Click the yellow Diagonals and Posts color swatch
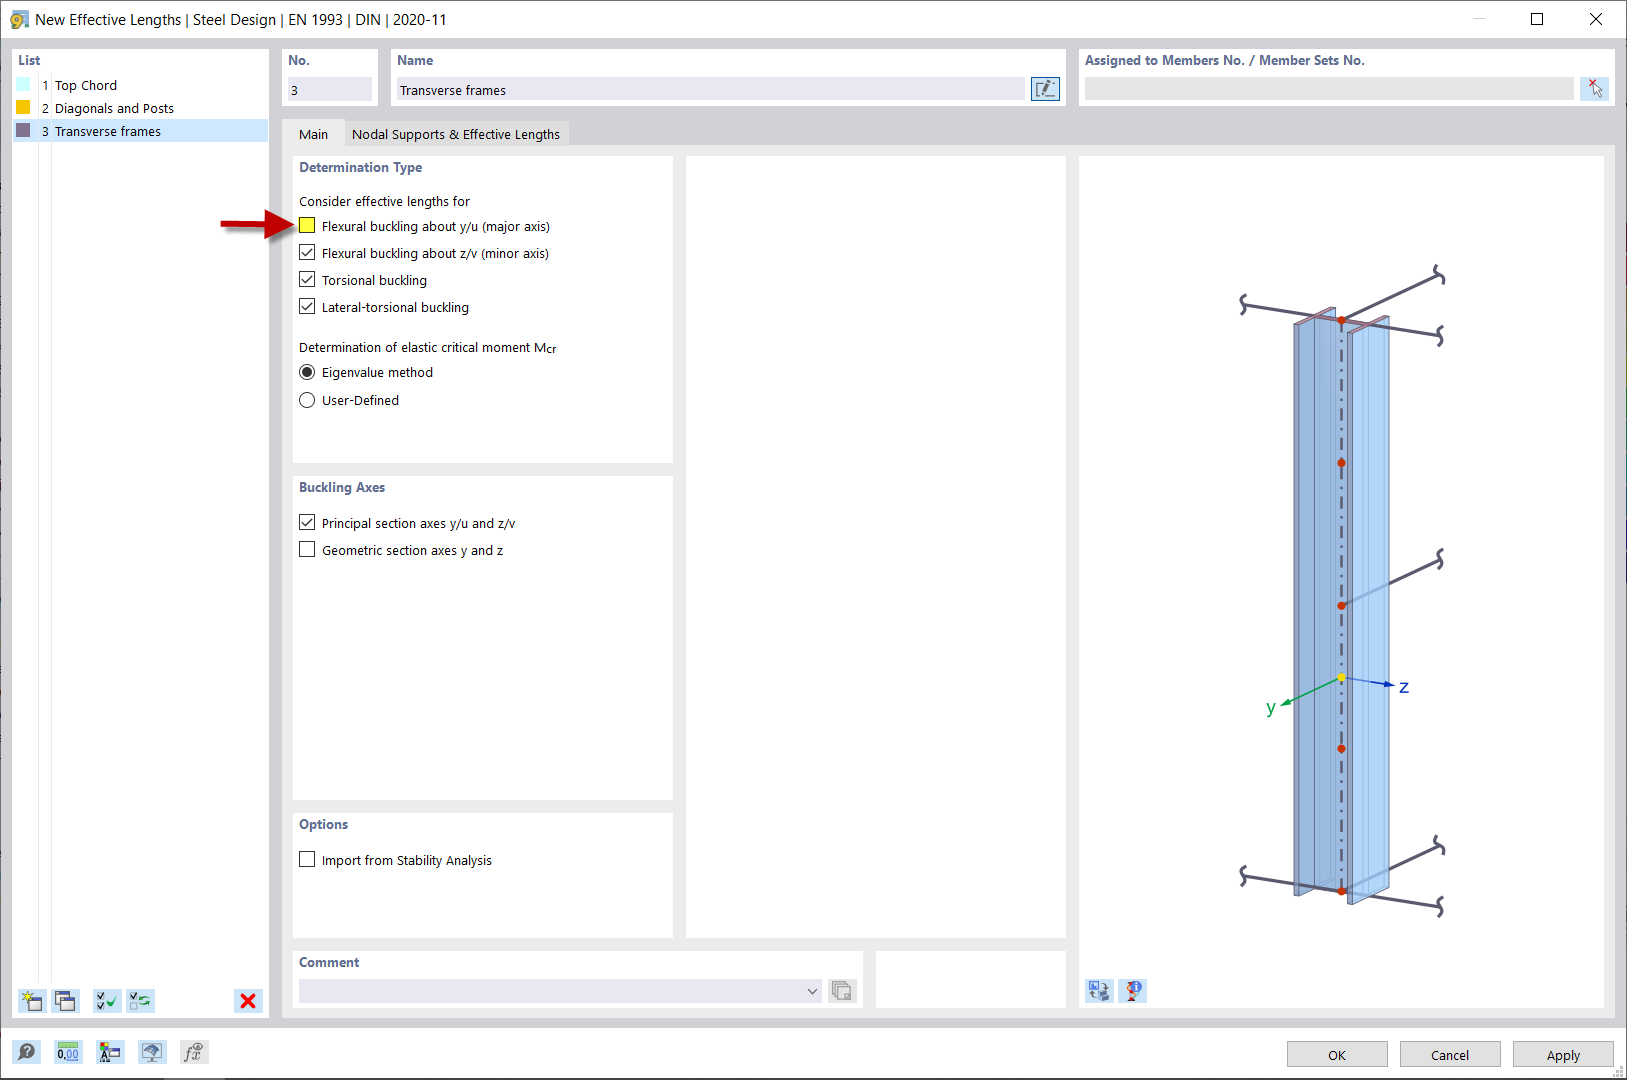The width and height of the screenshot is (1627, 1080). [x=22, y=107]
